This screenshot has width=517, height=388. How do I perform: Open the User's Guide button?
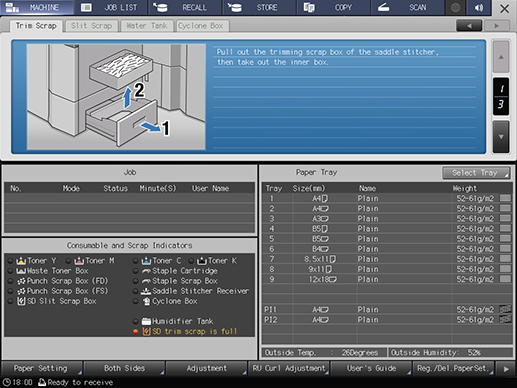pos(371,368)
